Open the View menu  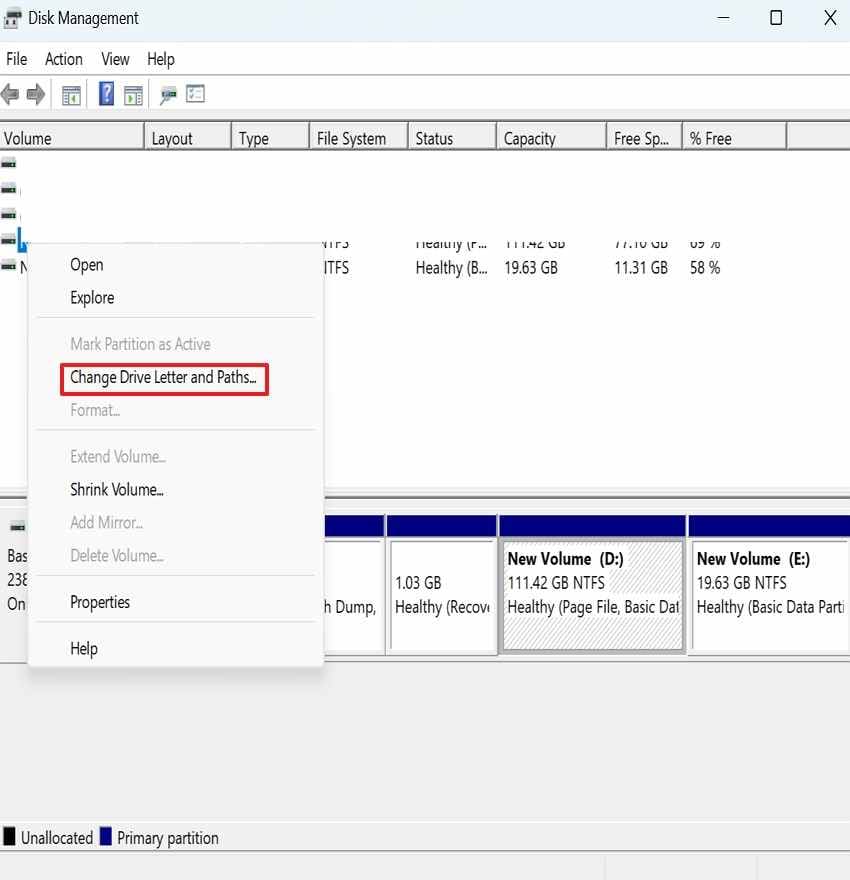point(115,59)
